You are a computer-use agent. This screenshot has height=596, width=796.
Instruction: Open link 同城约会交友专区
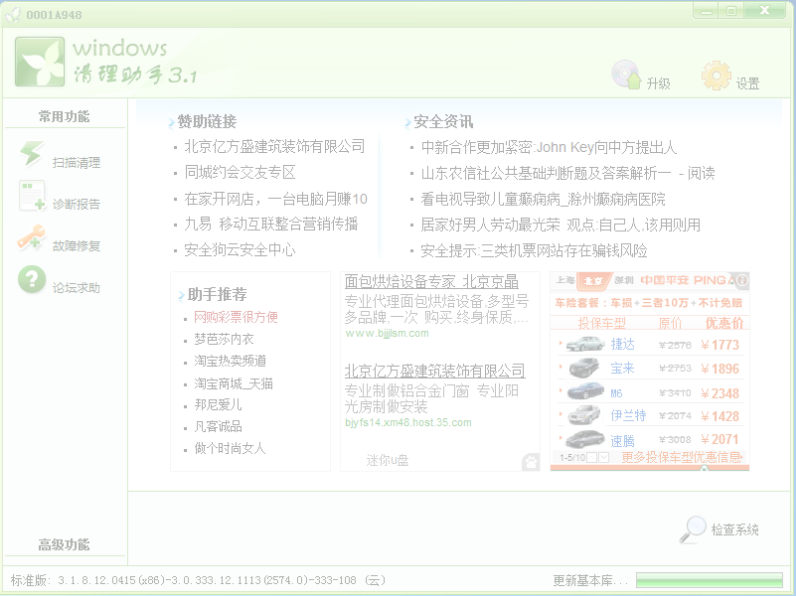point(240,173)
